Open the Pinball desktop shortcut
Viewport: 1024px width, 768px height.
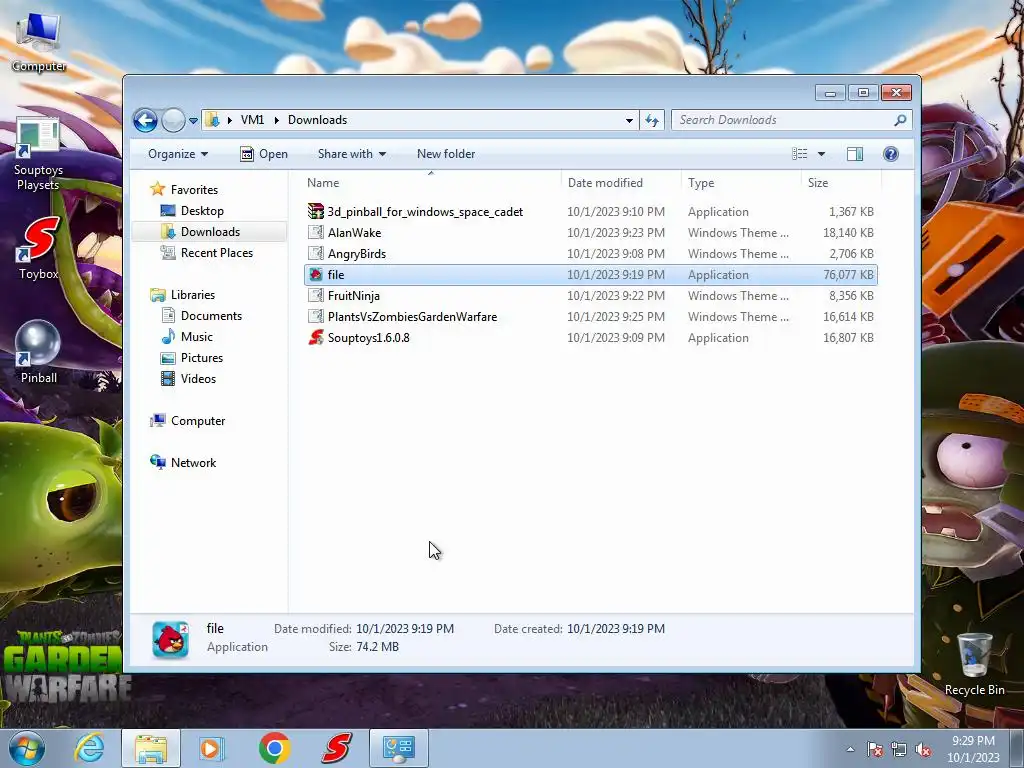pos(39,351)
